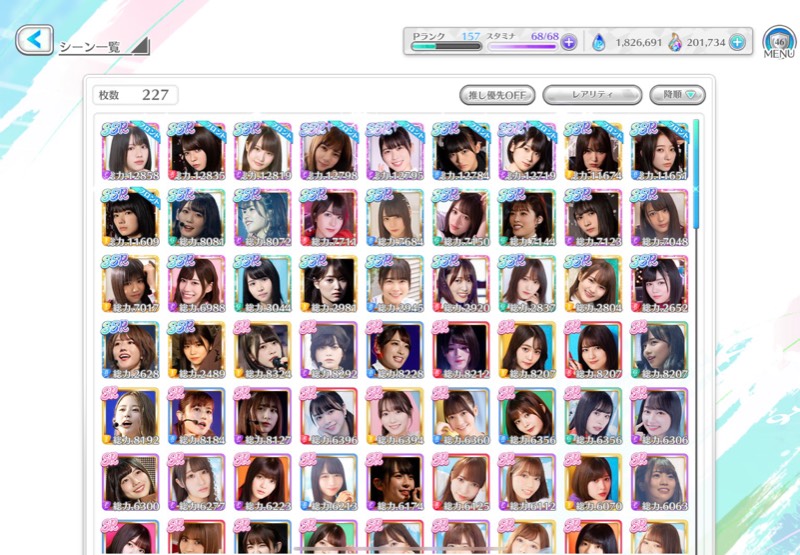This screenshot has width=800, height=555.
Task: Select the SSR card with 総力11609
Action: click(131, 218)
